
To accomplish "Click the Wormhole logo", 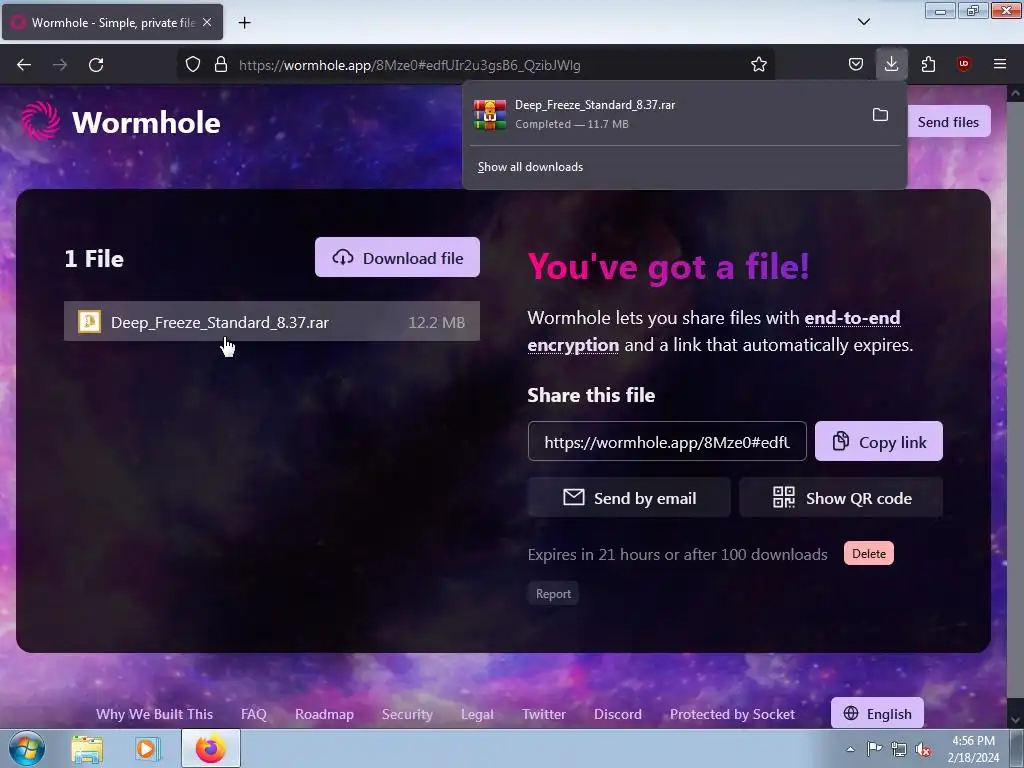I will click(120, 121).
